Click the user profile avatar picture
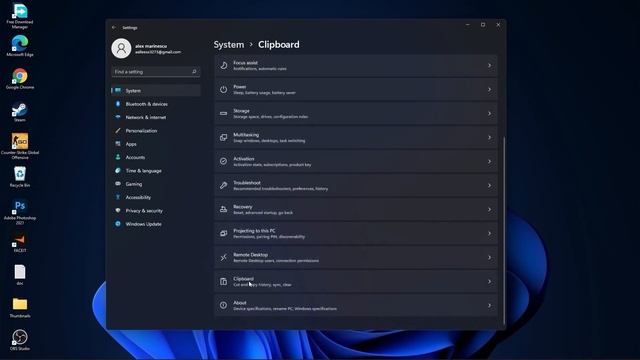Image resolution: width=640 pixels, height=360 pixels. click(121, 49)
